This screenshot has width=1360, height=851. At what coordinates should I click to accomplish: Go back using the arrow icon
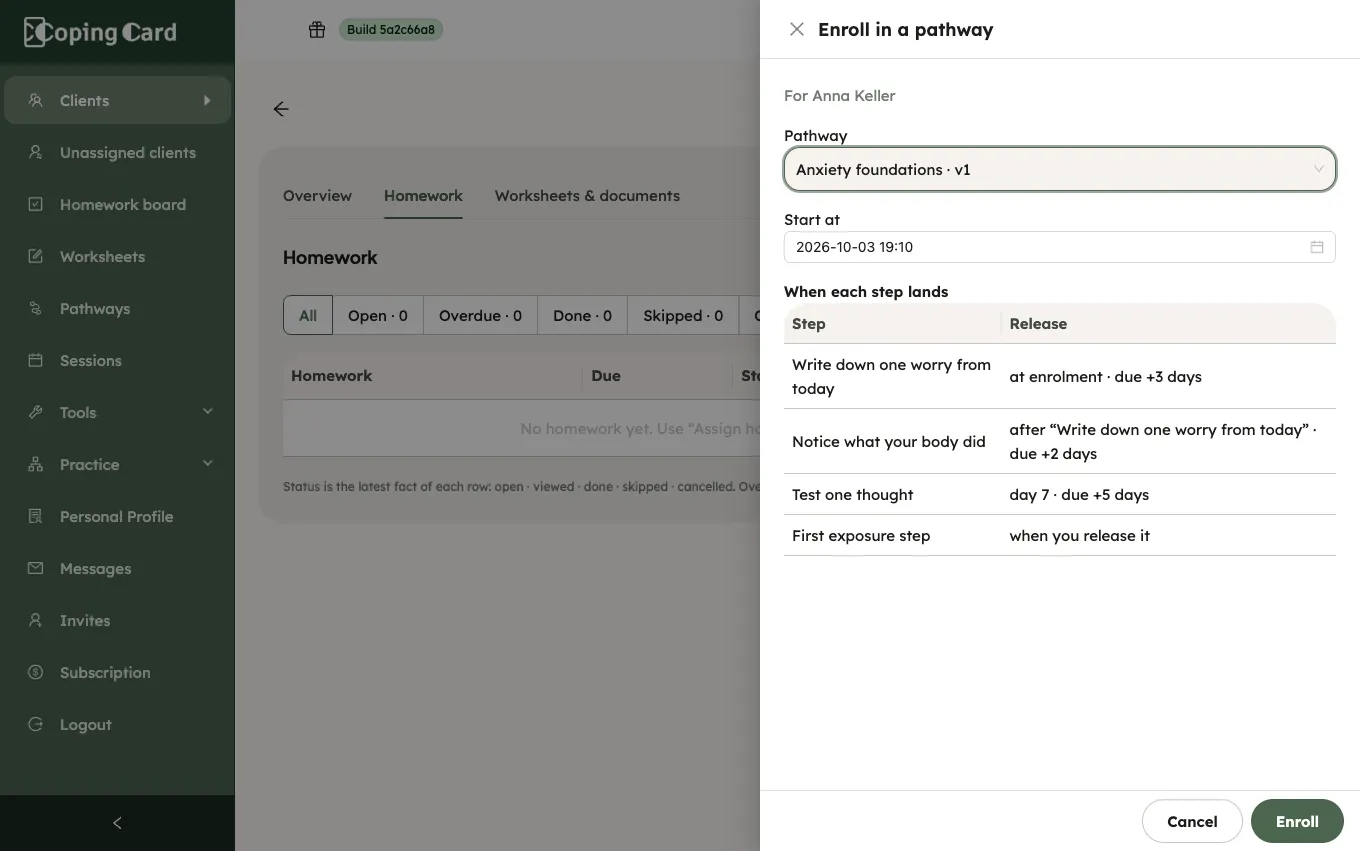click(281, 109)
